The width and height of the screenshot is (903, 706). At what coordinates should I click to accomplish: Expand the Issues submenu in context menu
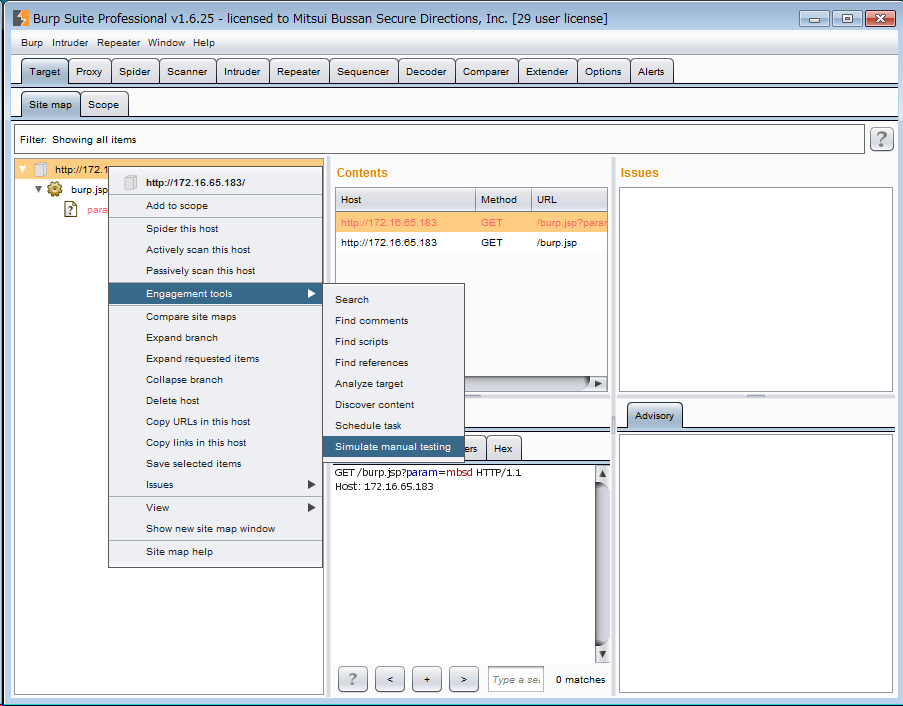(x=311, y=484)
